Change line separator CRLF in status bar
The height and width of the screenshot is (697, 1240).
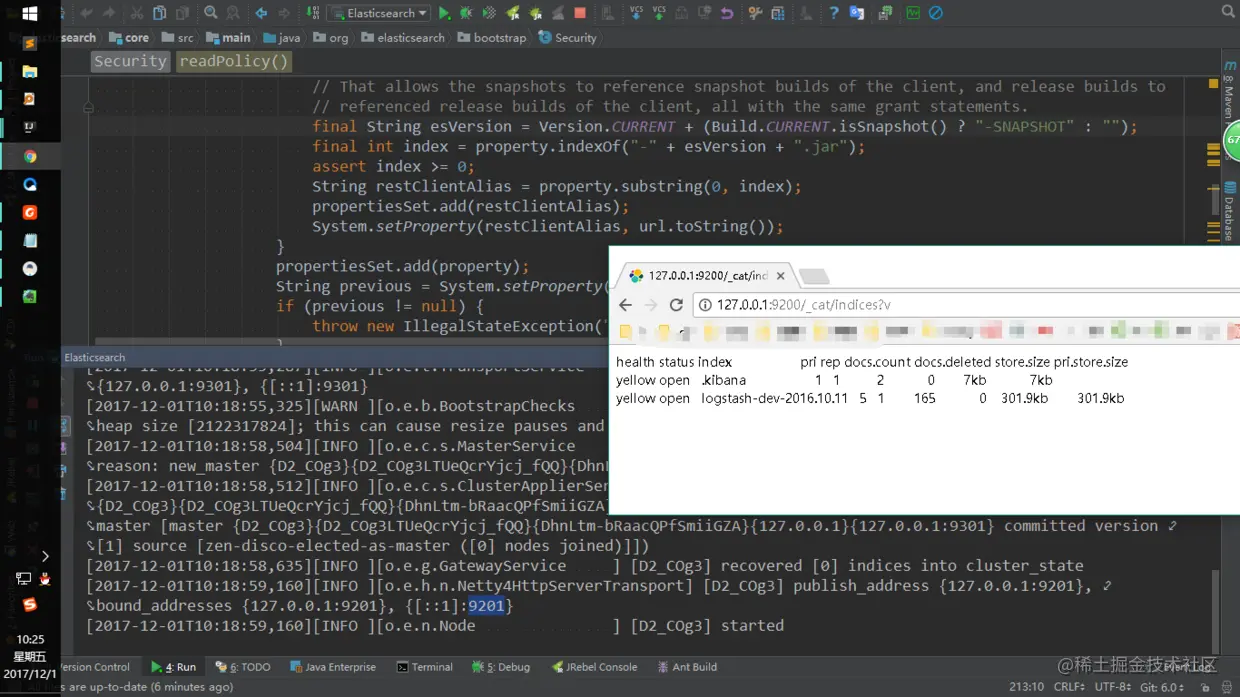1069,687
